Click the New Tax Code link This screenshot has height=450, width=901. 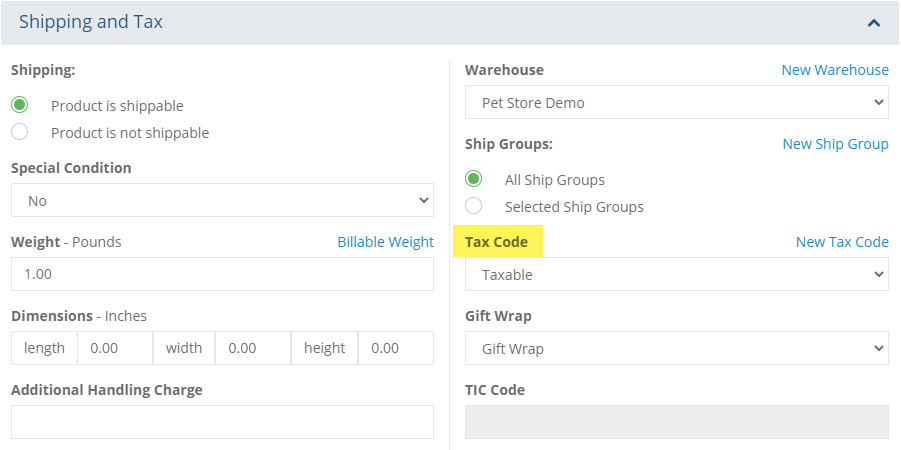tap(841, 242)
